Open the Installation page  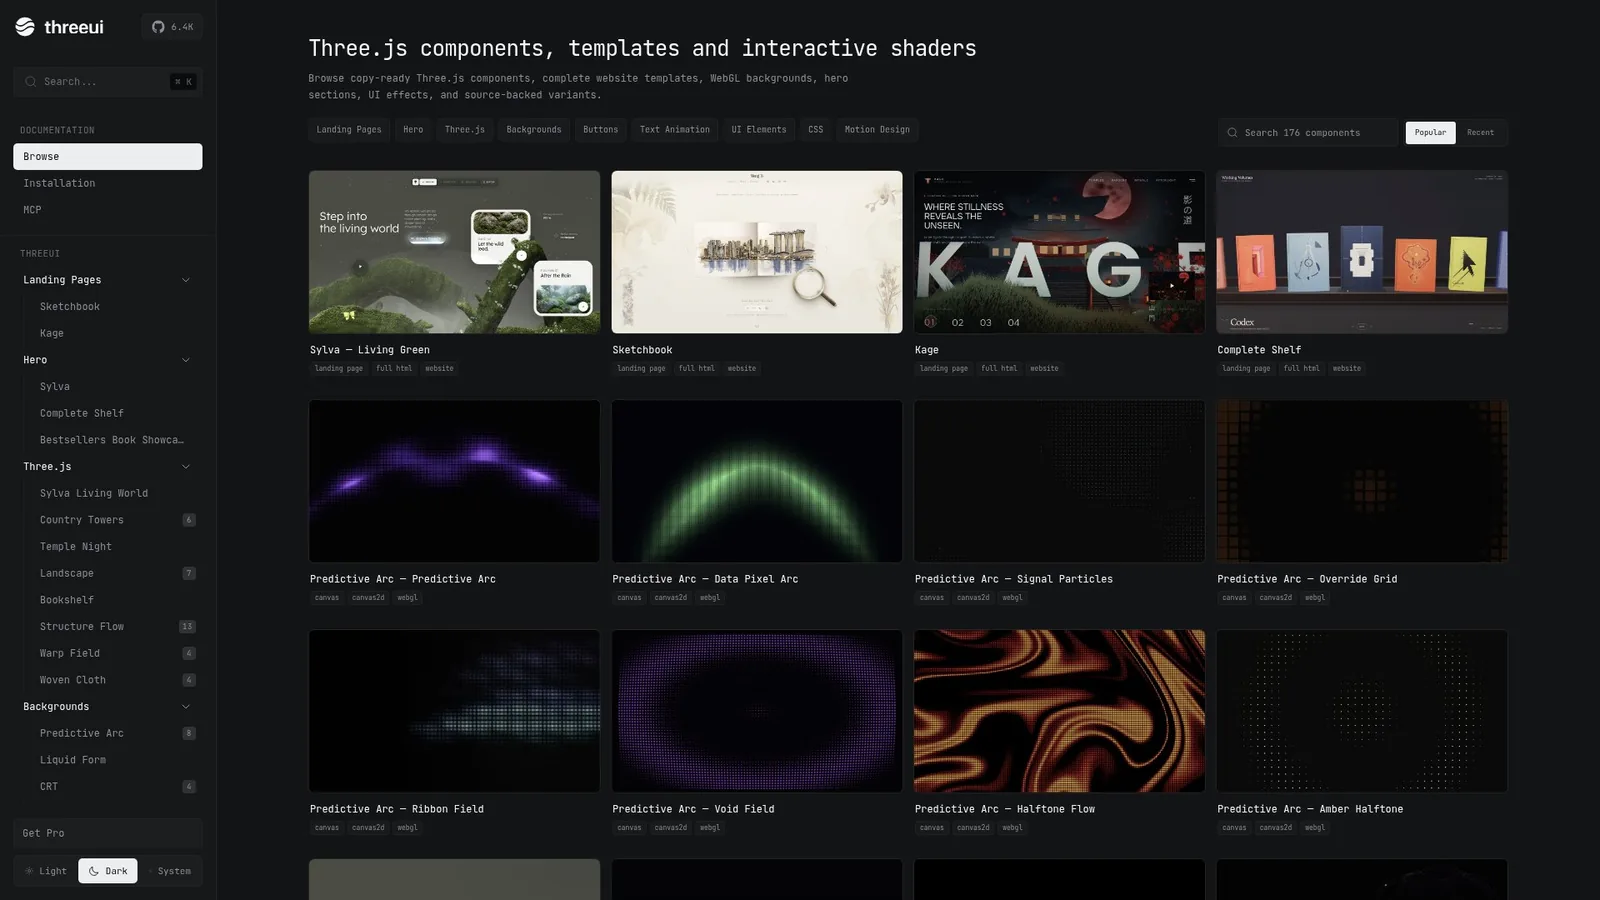(x=107, y=184)
